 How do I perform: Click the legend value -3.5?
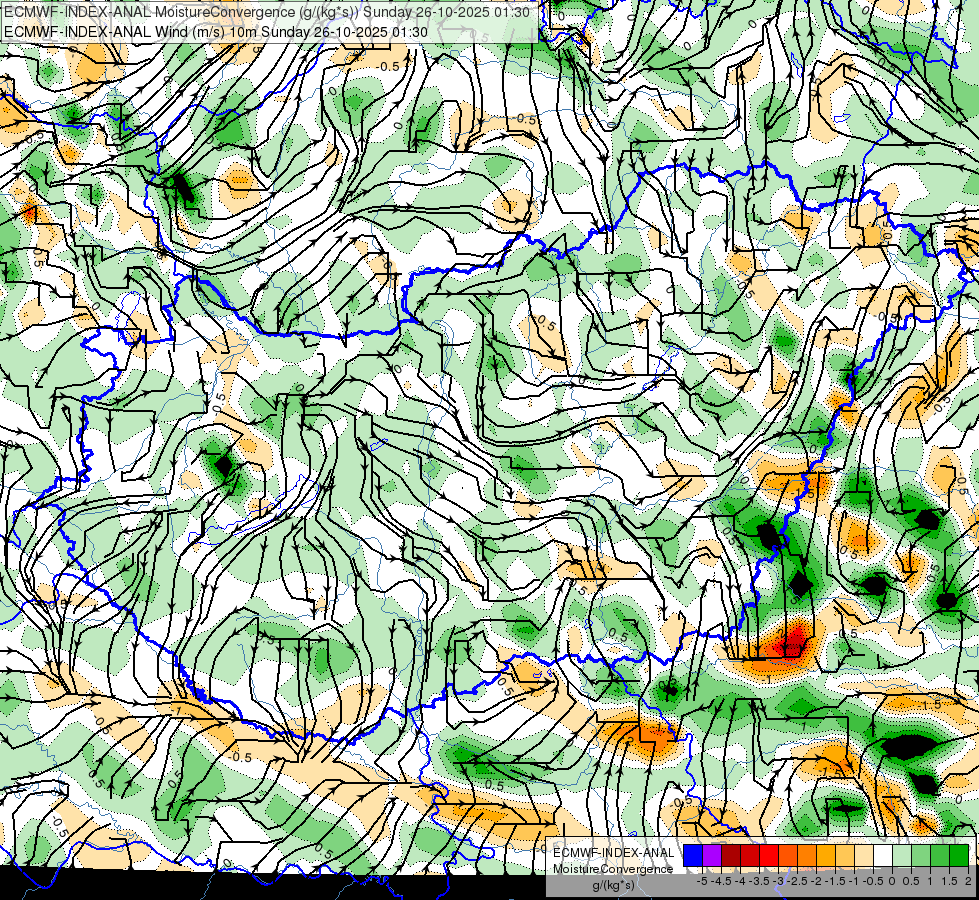coord(759,881)
